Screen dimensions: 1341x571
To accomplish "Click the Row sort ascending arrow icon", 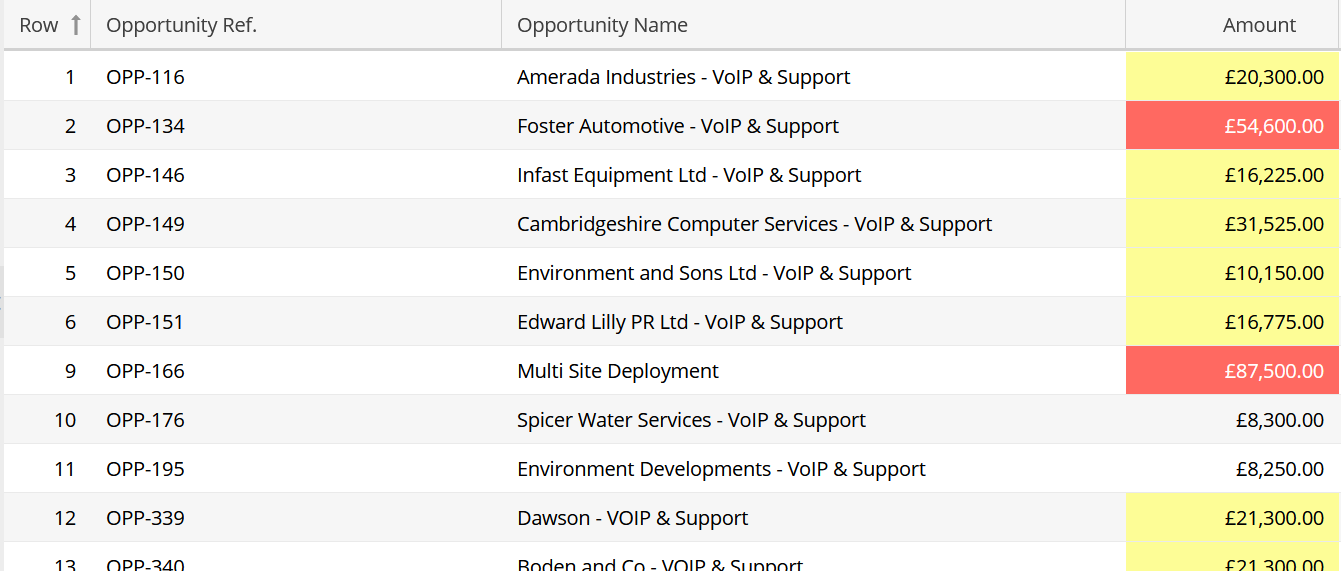I will tap(75, 25).
